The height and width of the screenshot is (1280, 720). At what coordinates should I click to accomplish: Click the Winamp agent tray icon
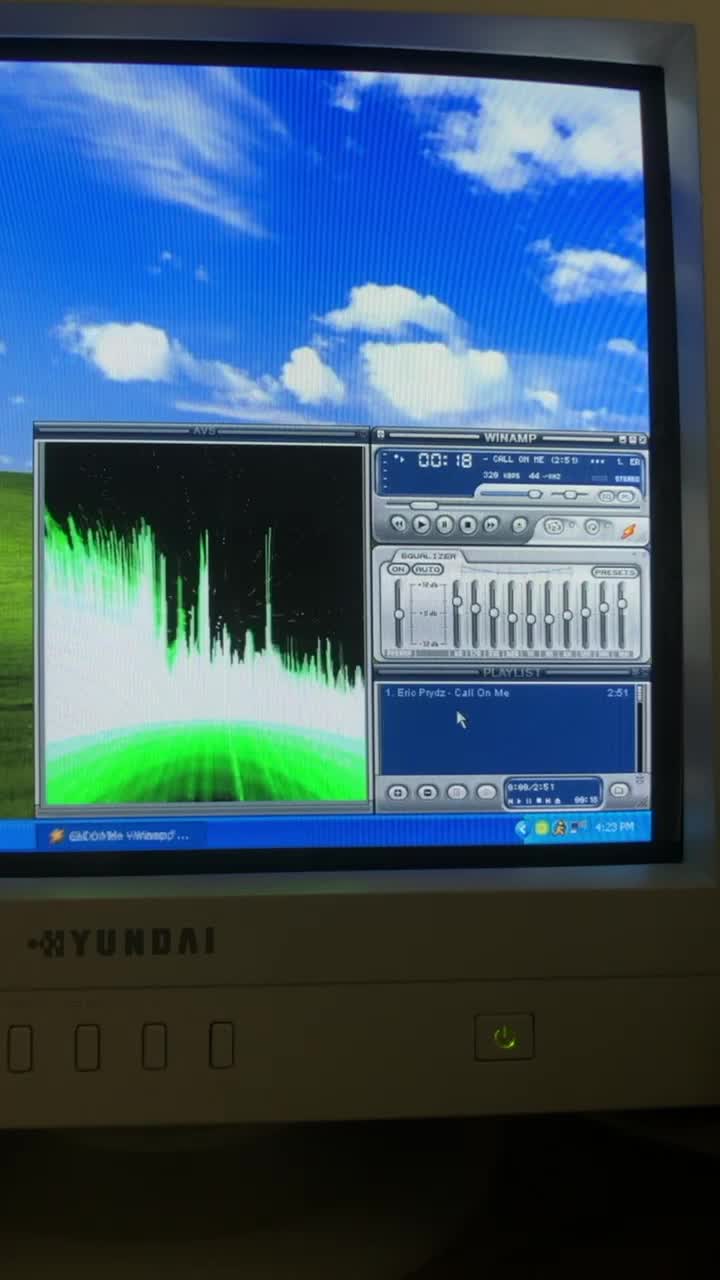pos(559,827)
